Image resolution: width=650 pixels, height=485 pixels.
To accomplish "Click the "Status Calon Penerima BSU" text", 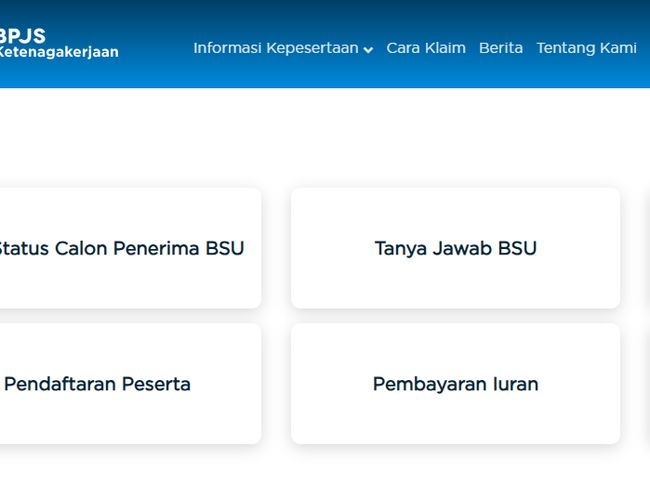I will [120, 248].
